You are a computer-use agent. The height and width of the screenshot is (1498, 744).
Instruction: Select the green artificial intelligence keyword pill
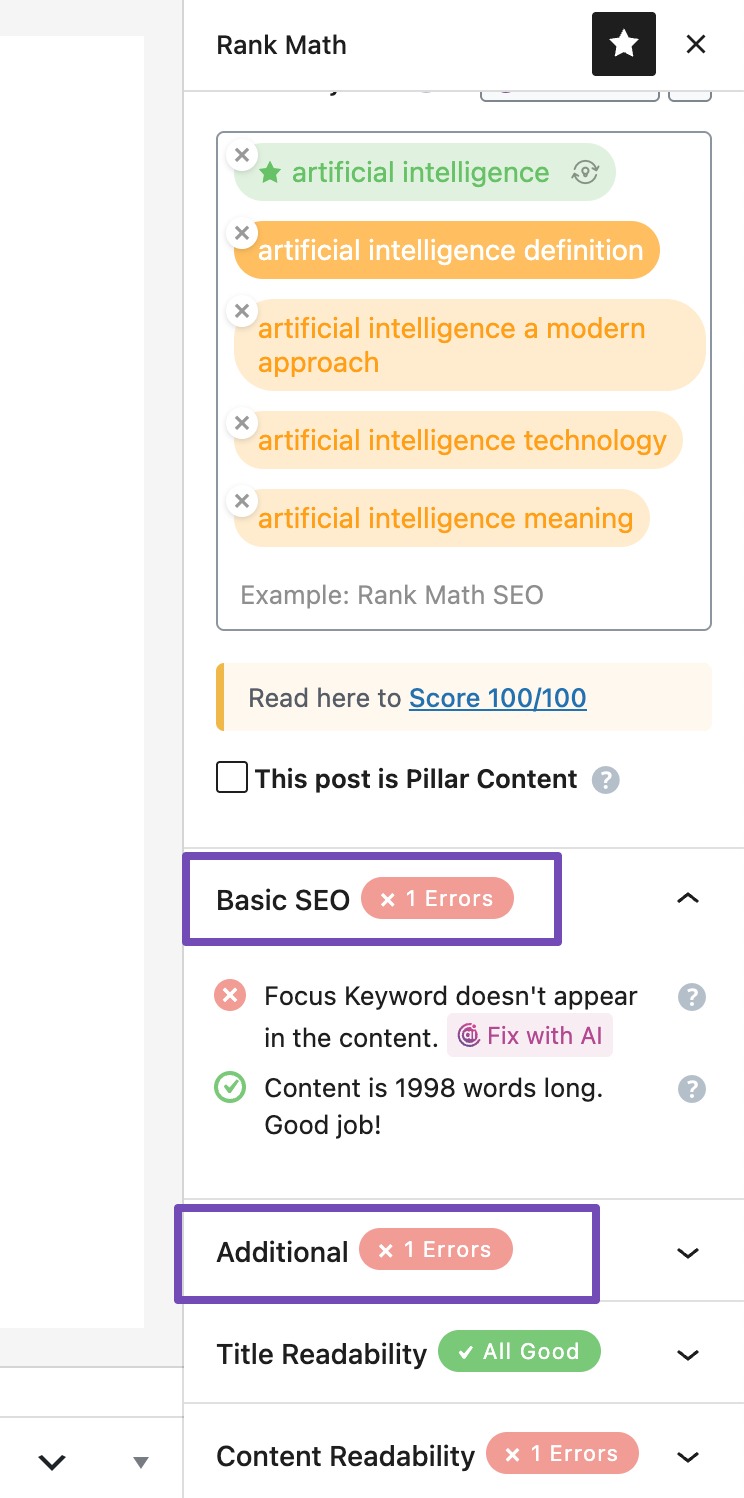(420, 172)
